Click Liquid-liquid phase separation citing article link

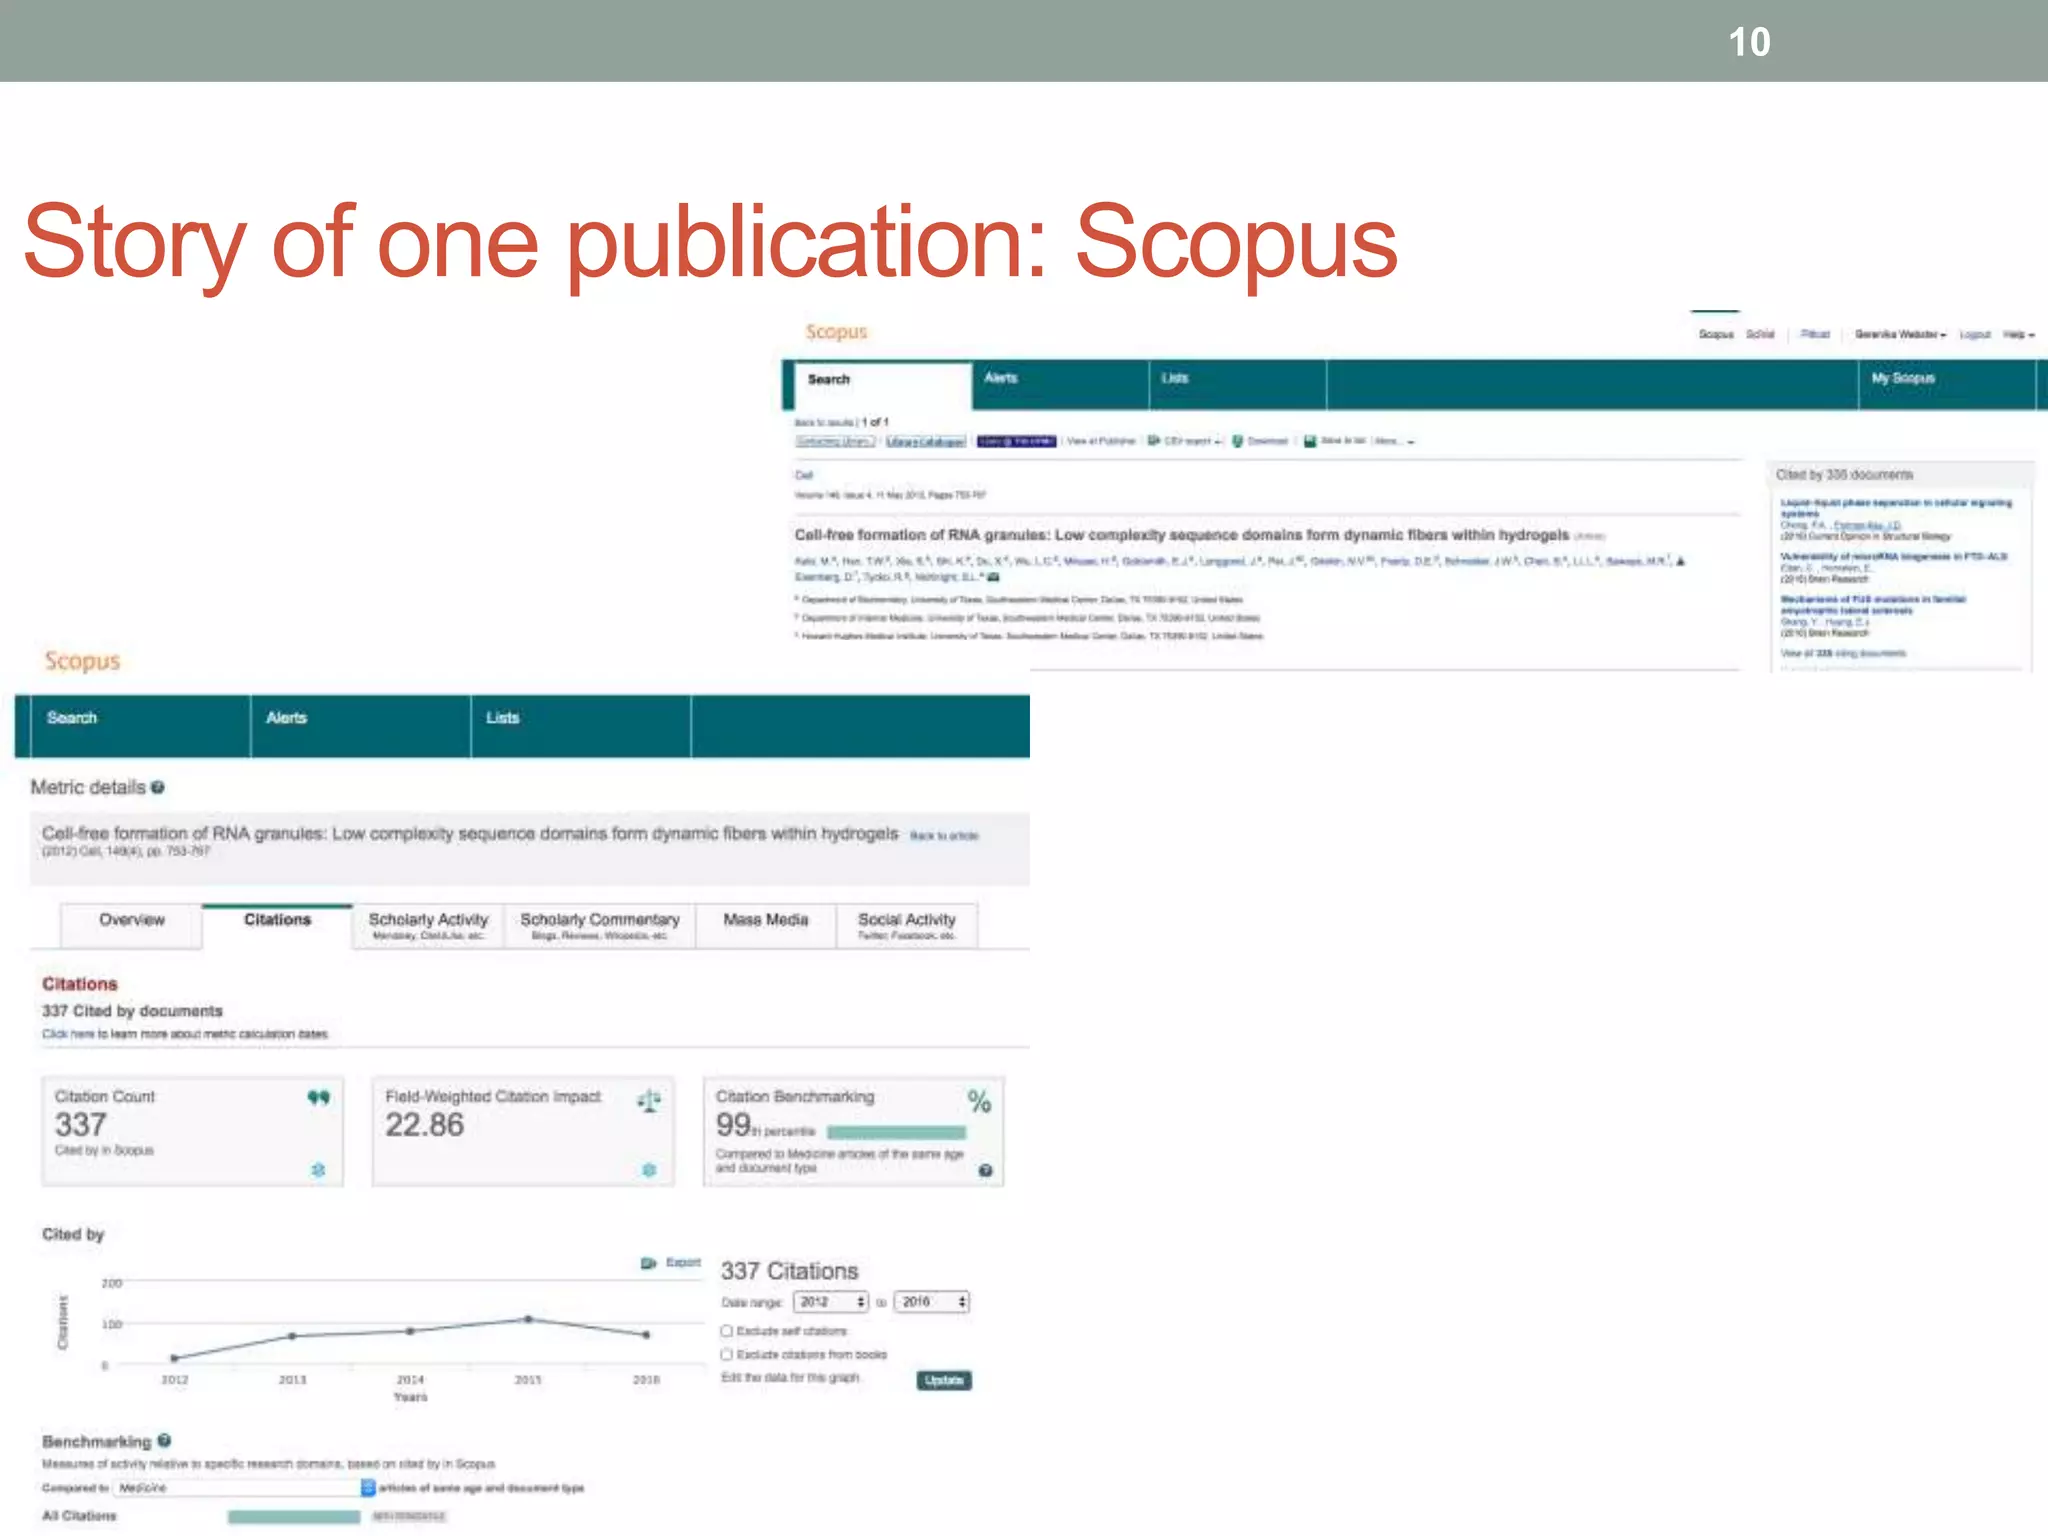click(1895, 508)
